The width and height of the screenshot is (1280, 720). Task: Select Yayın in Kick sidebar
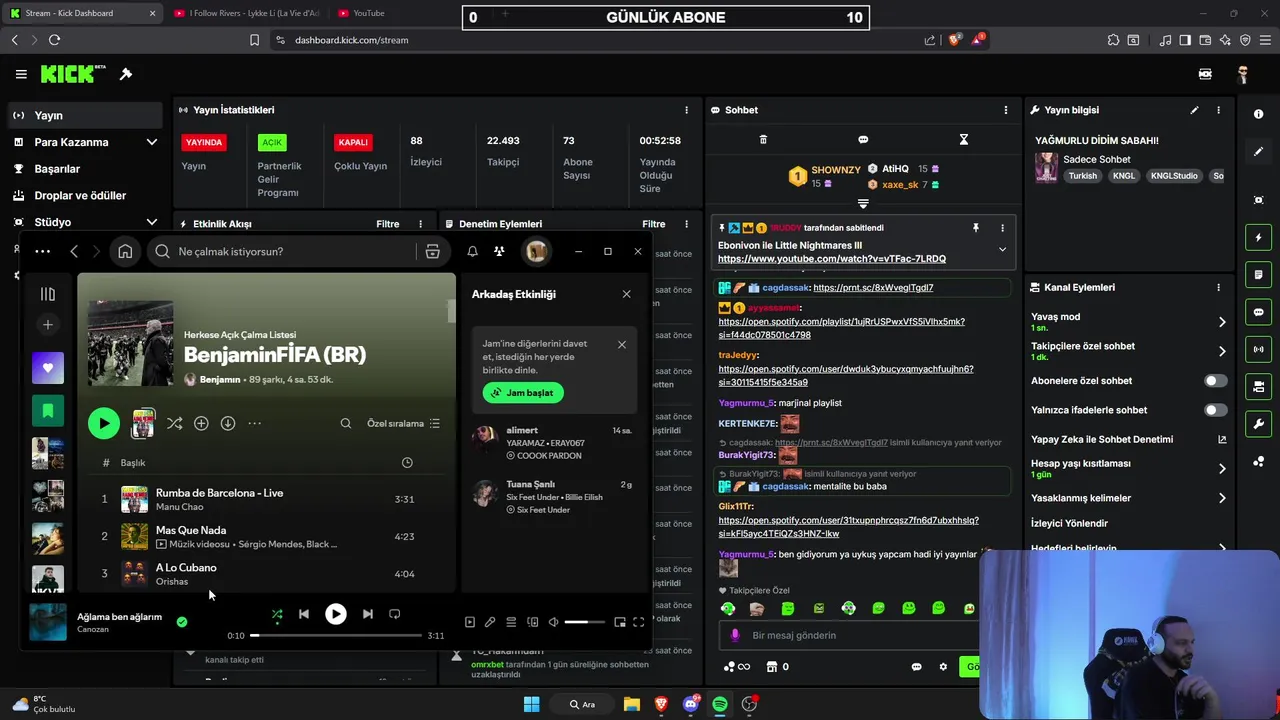[86, 115]
